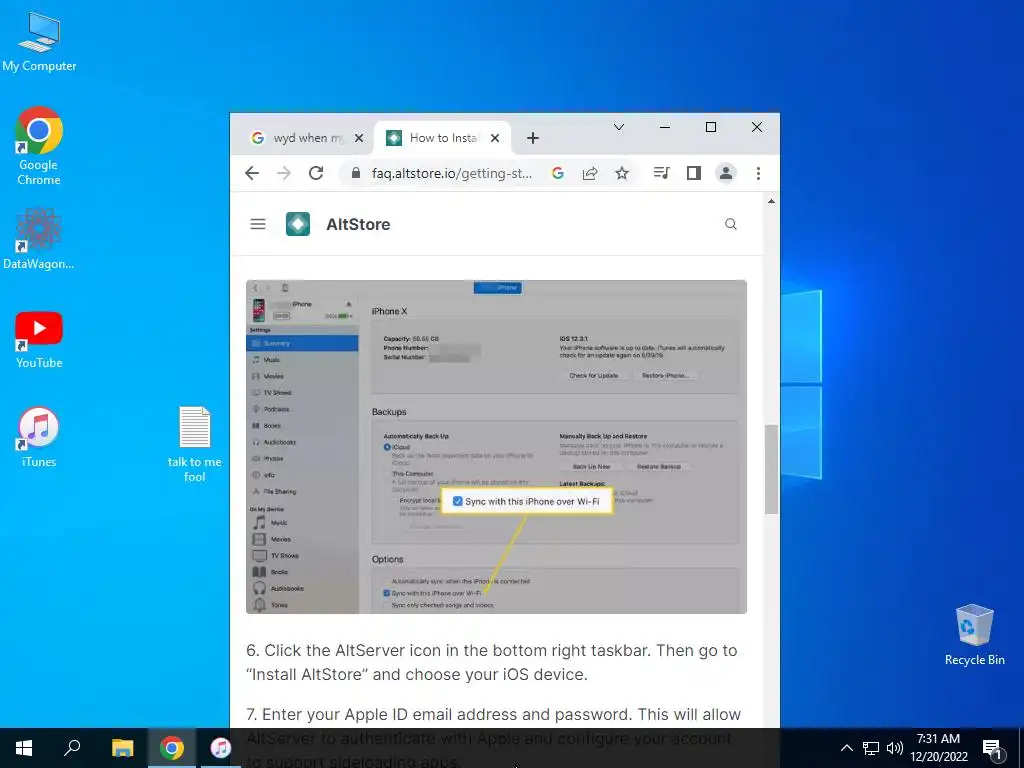Open Windows taskbar search
Viewport: 1024px width, 768px height.
pos(72,748)
